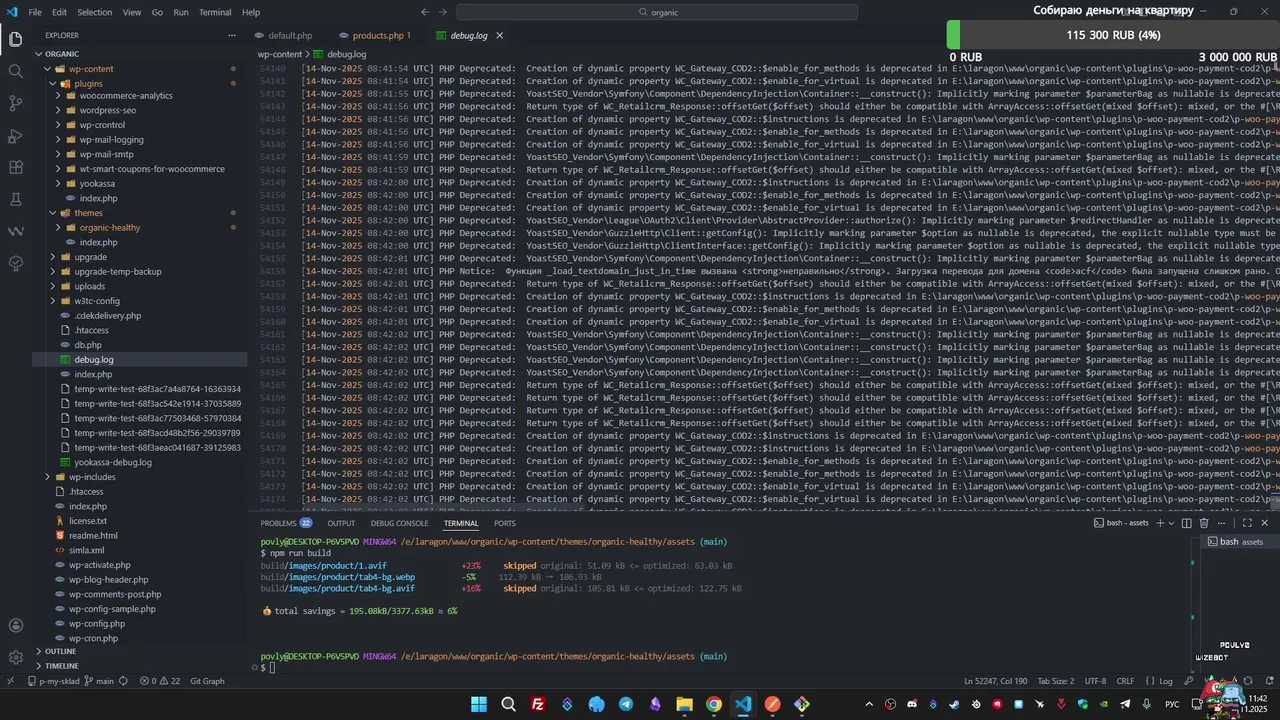Change Tab Size: 2 indentation setting
1280x720 pixels.
pos(1055,681)
